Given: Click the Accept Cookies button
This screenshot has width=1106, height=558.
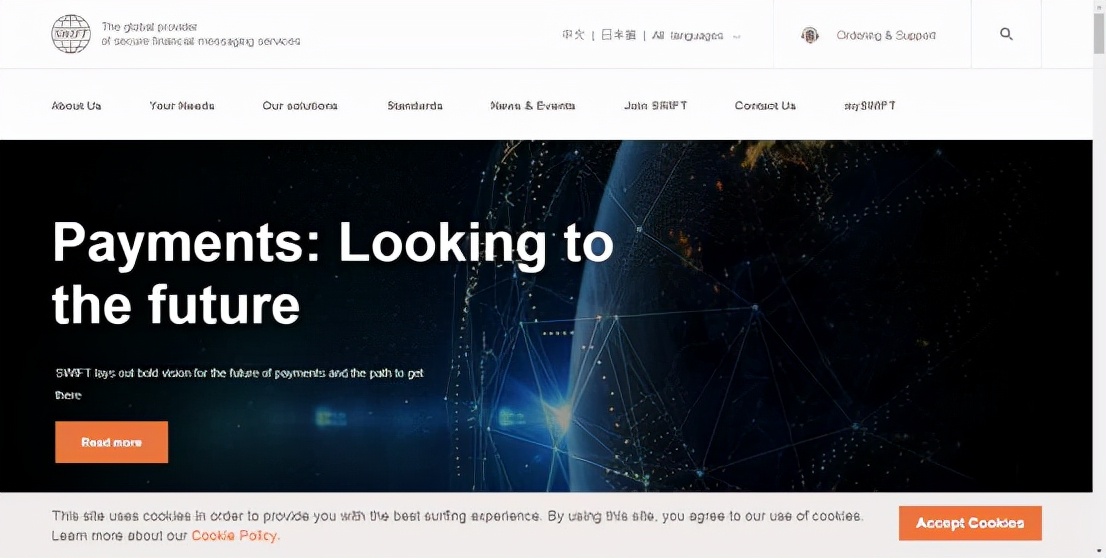Looking at the screenshot, I should 970,523.
